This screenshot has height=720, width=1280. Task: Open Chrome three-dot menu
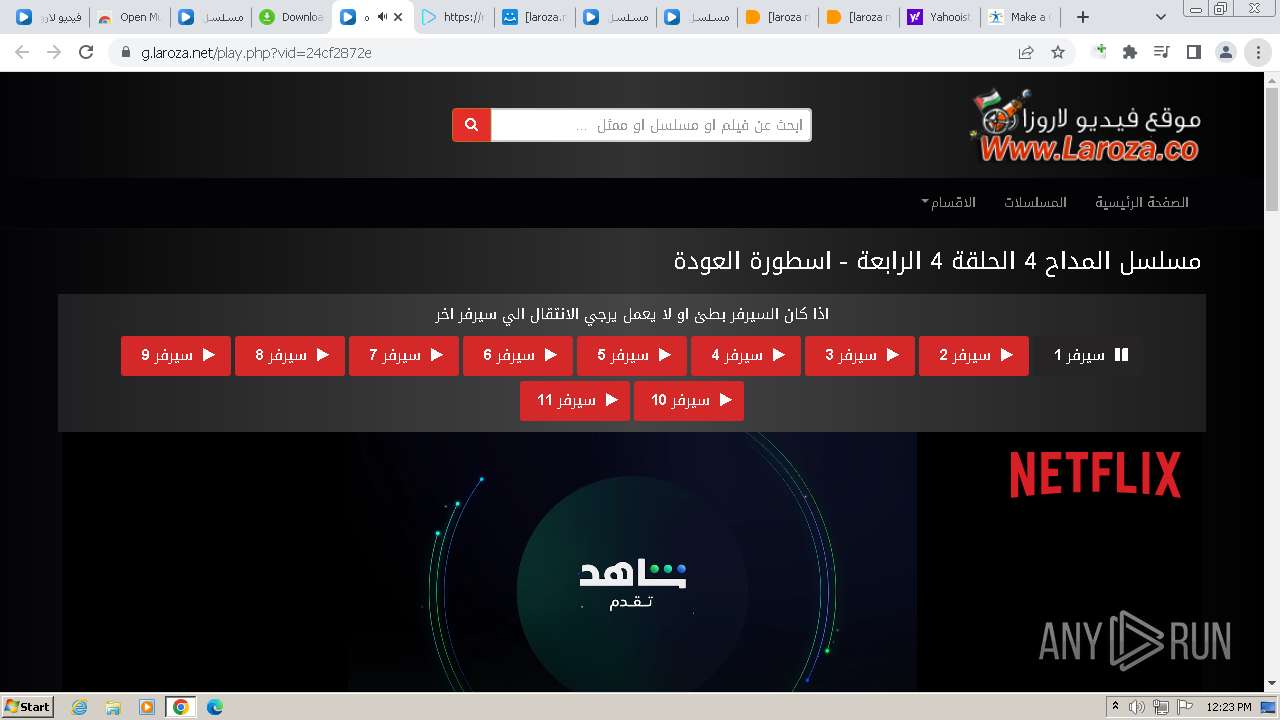1258,52
